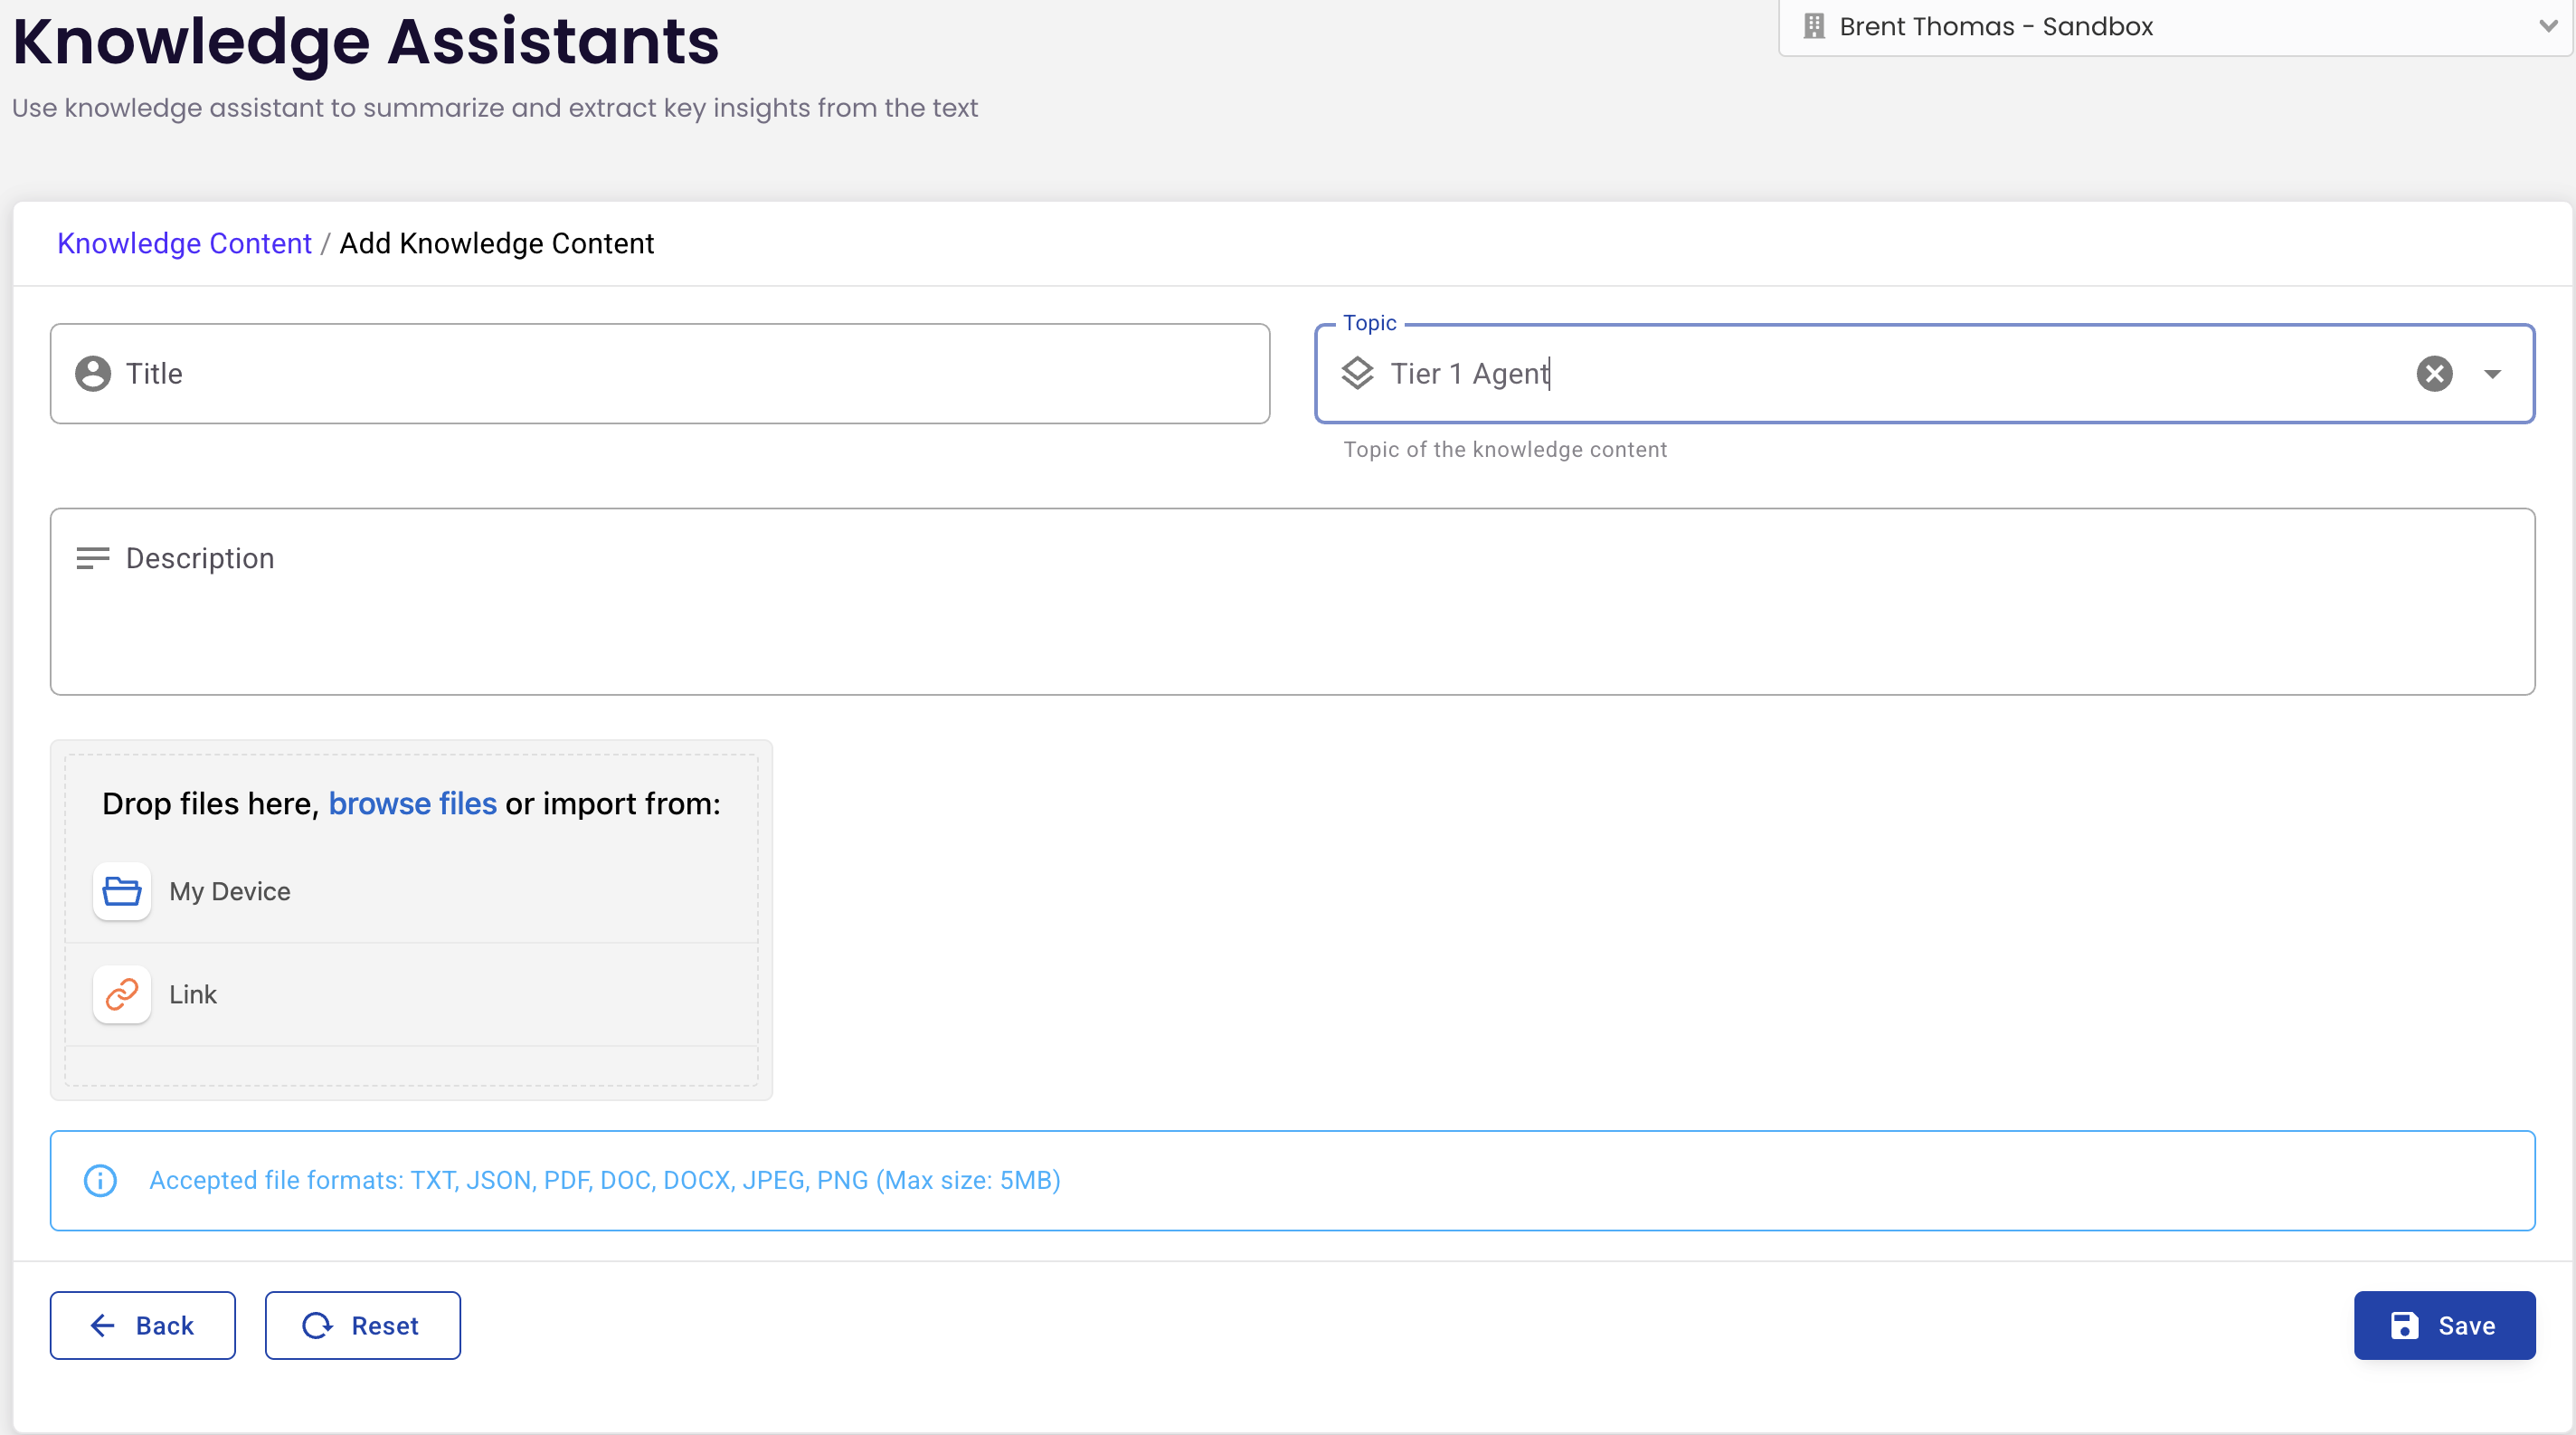
Task: Click the layers icon in Topic field
Action: (1357, 374)
